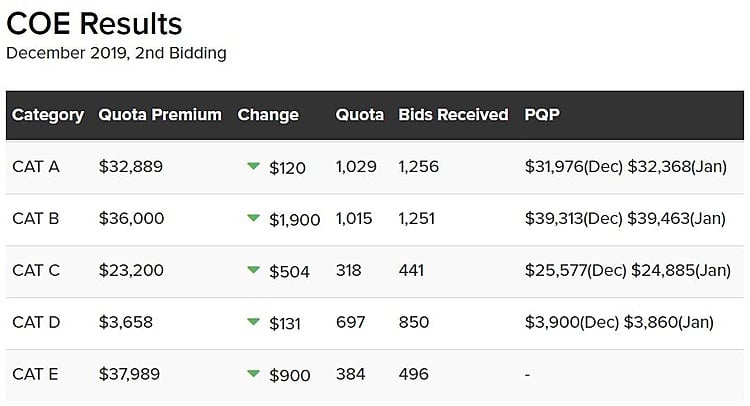Select the Category column header
Image resolution: width=750 pixels, height=406 pixels.
pyautogui.click(x=48, y=115)
